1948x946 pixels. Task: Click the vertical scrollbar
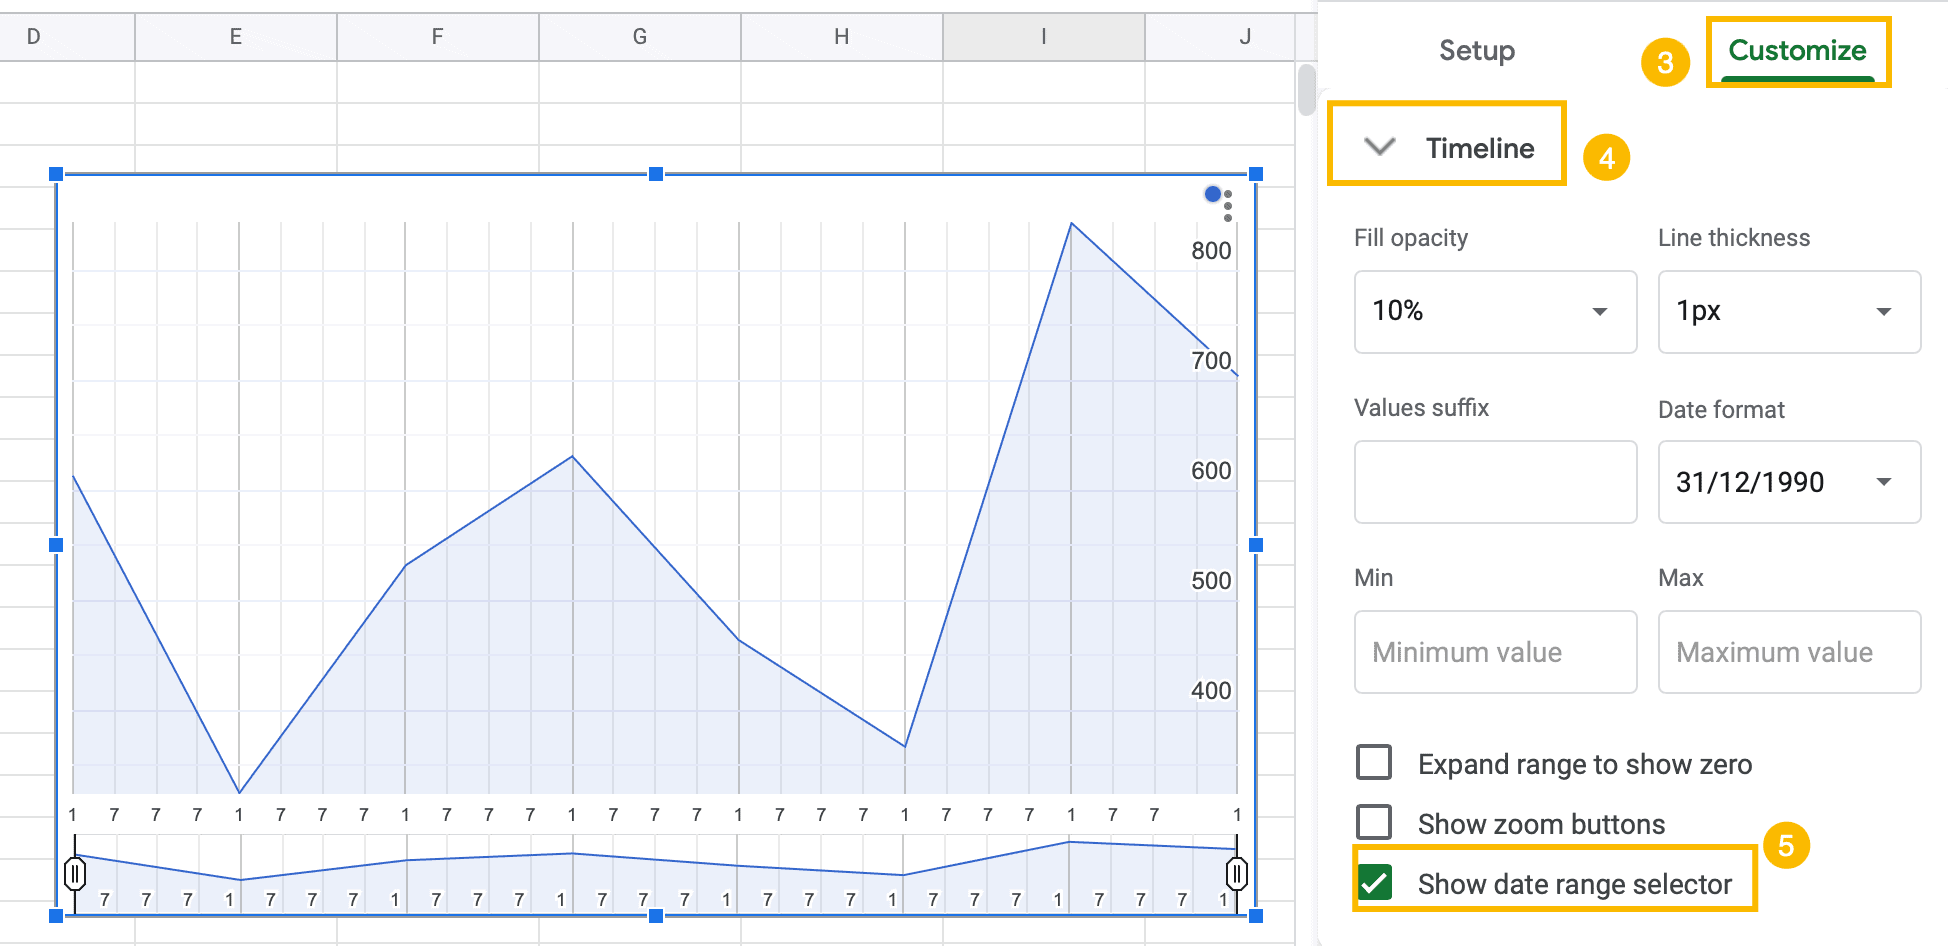[1305, 90]
